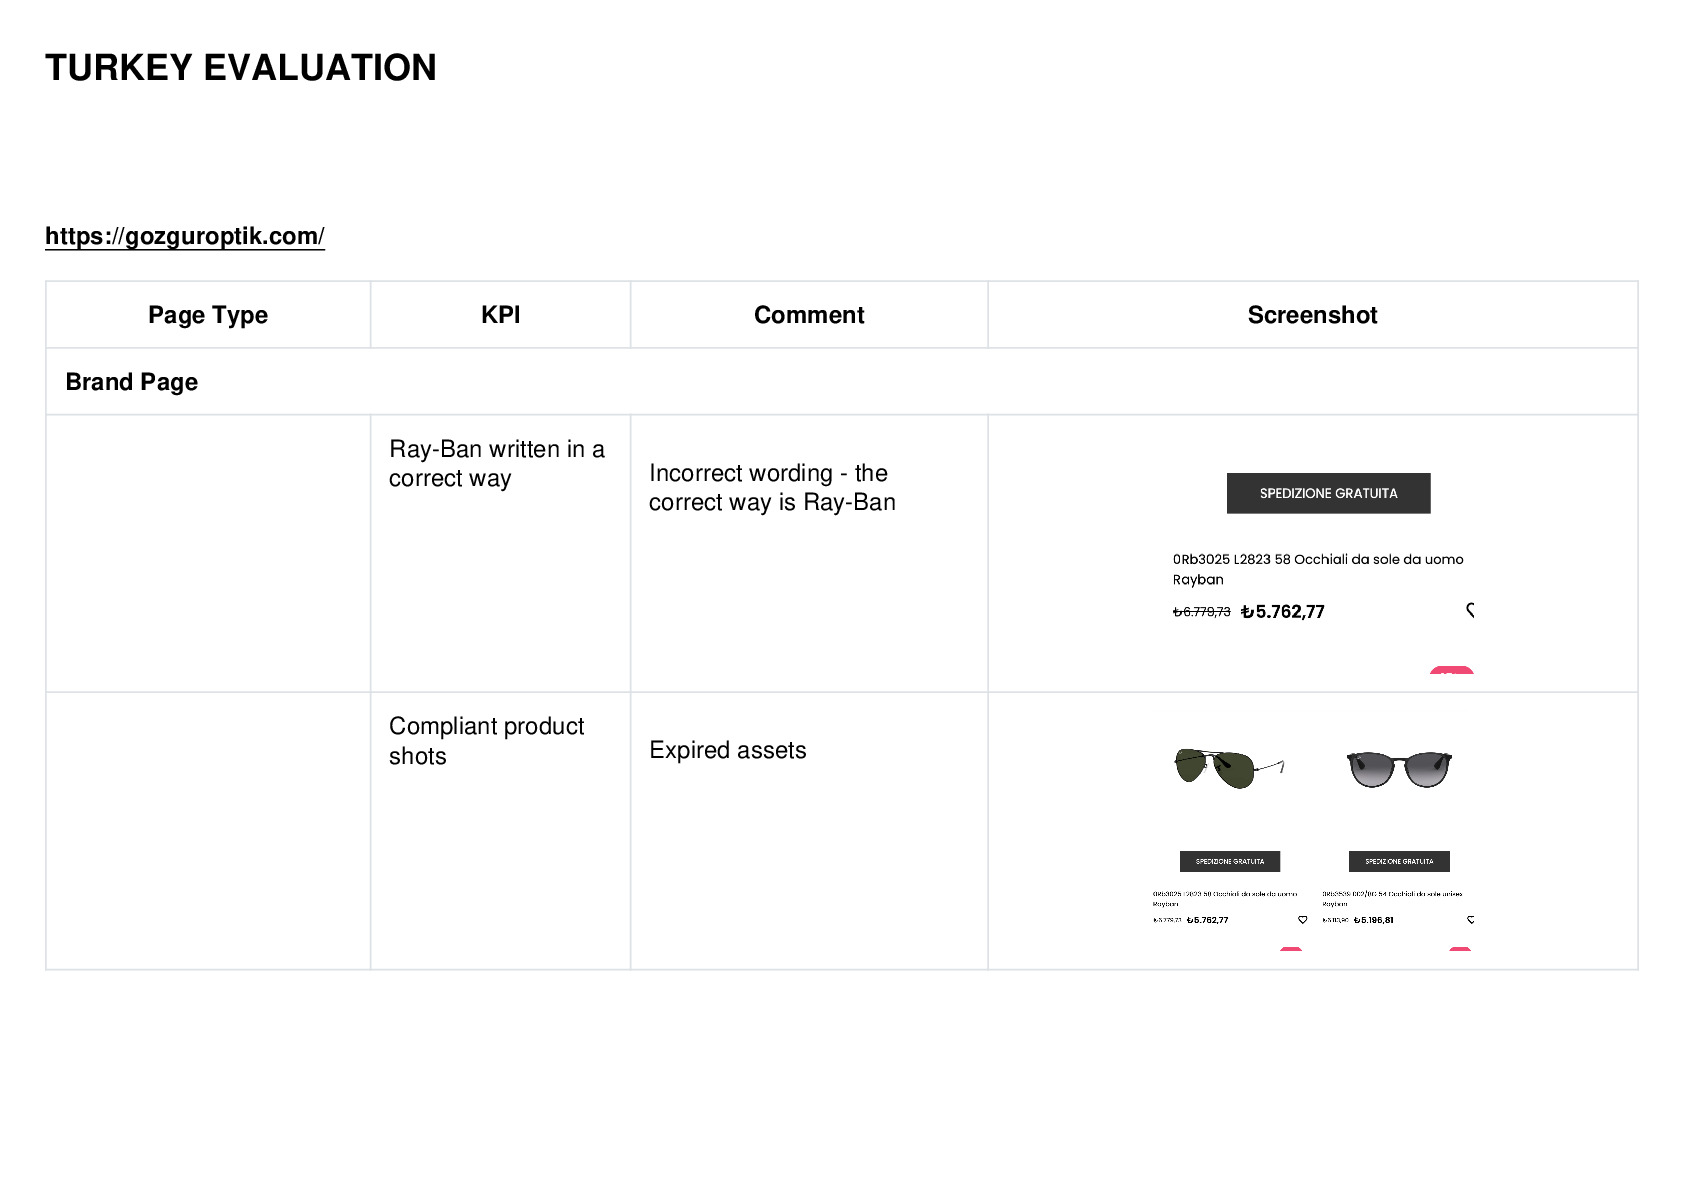Viewport: 1684px width, 1191px height.
Task: Click the Page Type column header
Action: click(x=208, y=315)
